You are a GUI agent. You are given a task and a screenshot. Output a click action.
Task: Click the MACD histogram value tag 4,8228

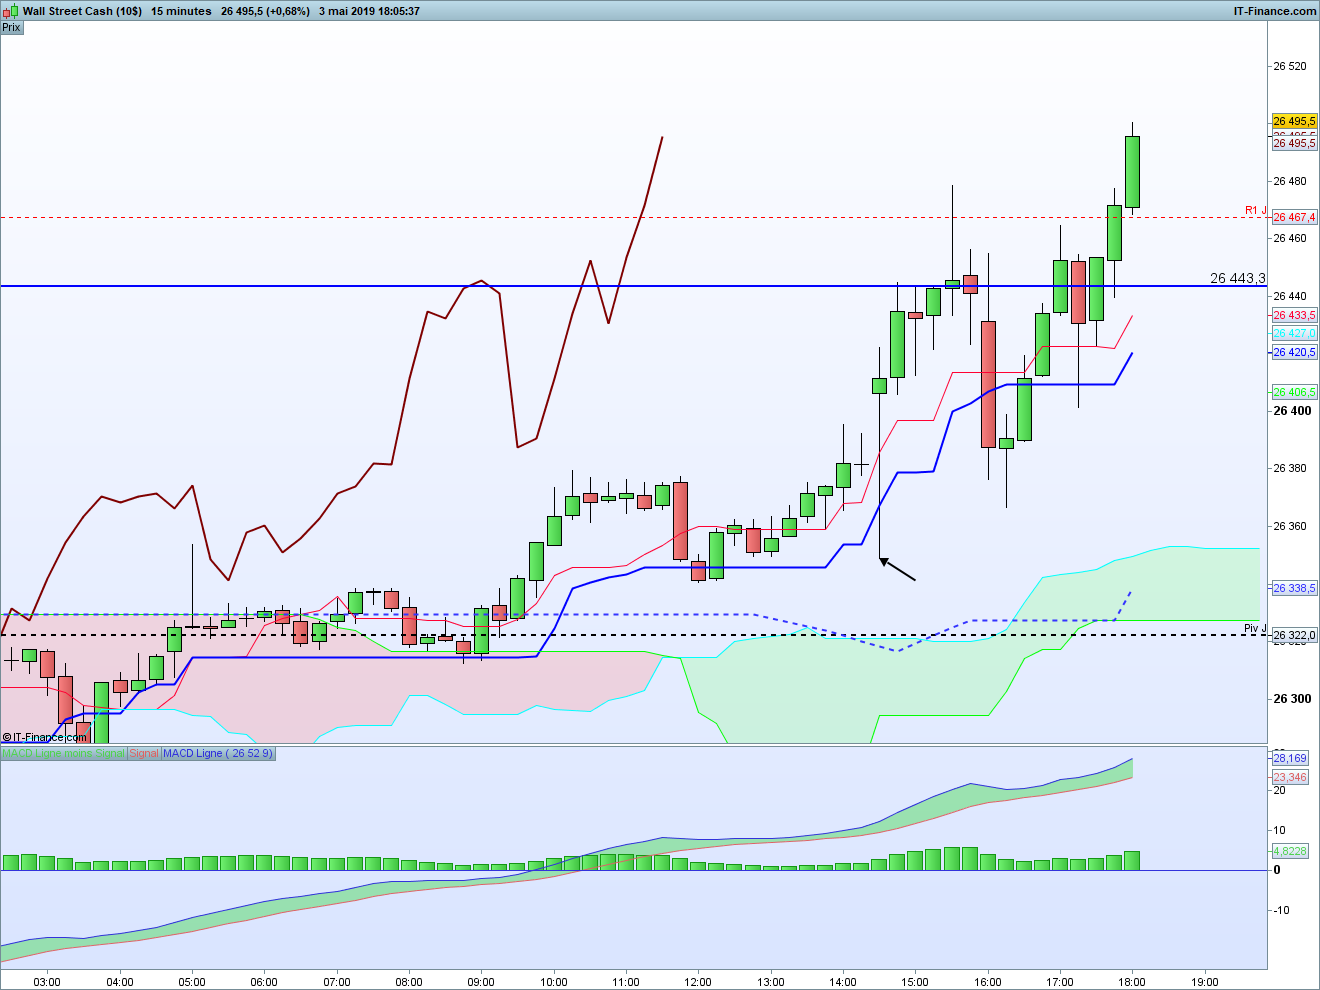tap(1289, 851)
